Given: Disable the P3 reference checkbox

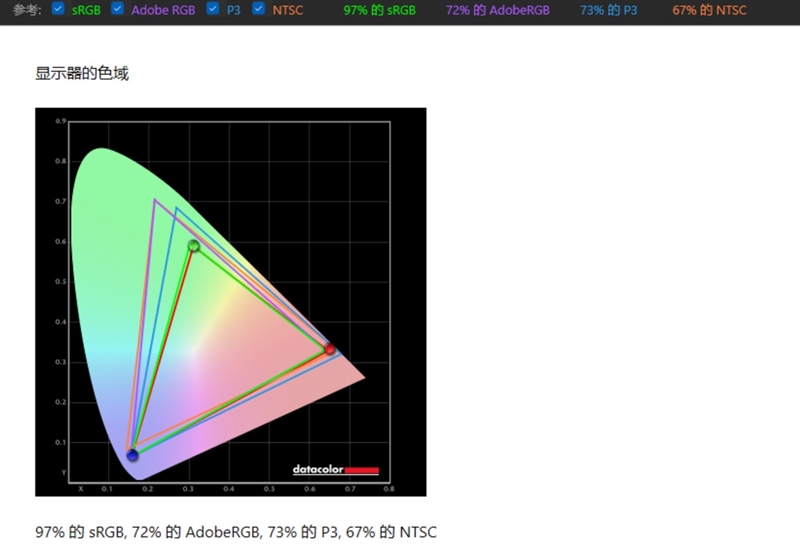Looking at the screenshot, I should point(213,9).
